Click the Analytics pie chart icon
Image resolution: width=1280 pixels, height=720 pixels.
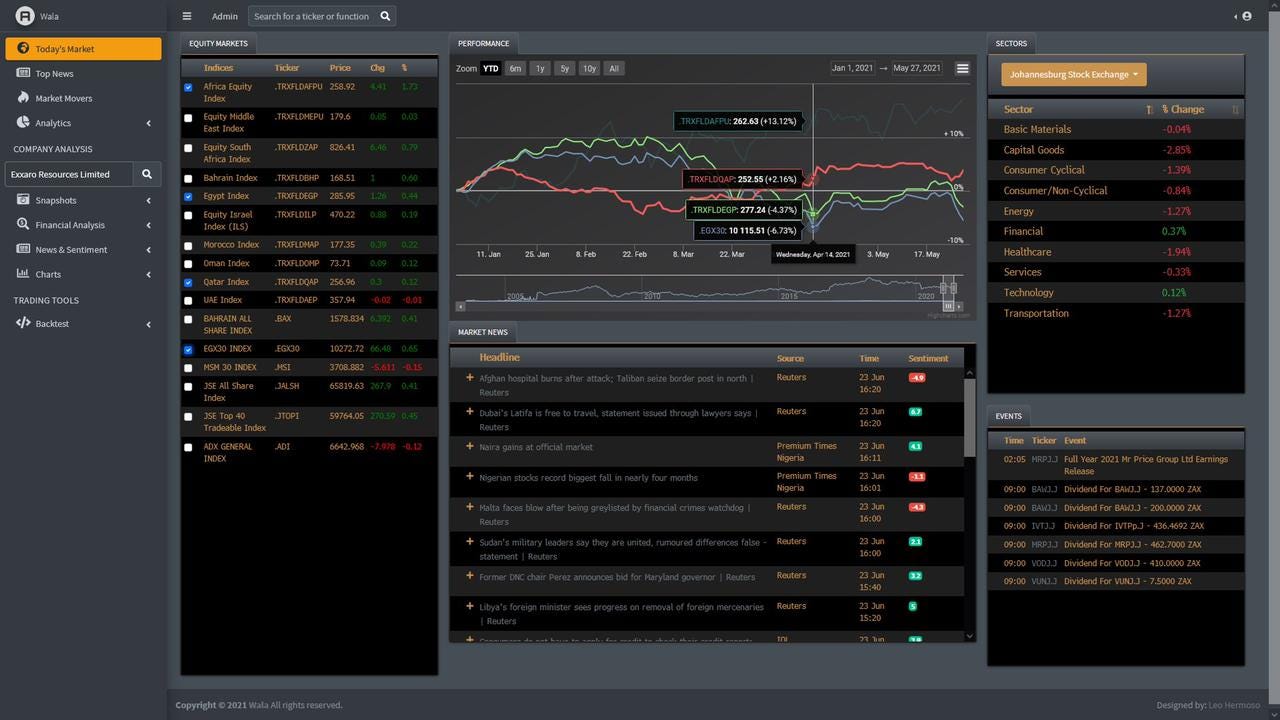point(24,122)
